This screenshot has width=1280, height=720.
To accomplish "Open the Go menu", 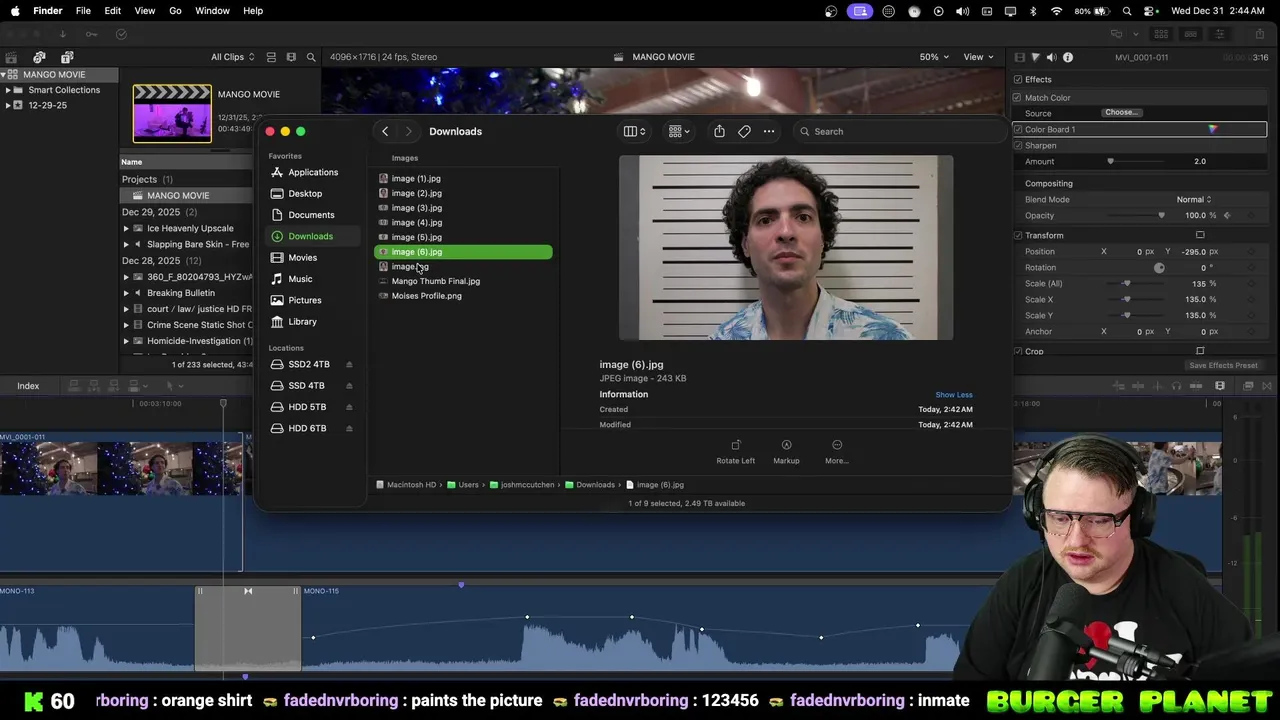I will coord(175,11).
